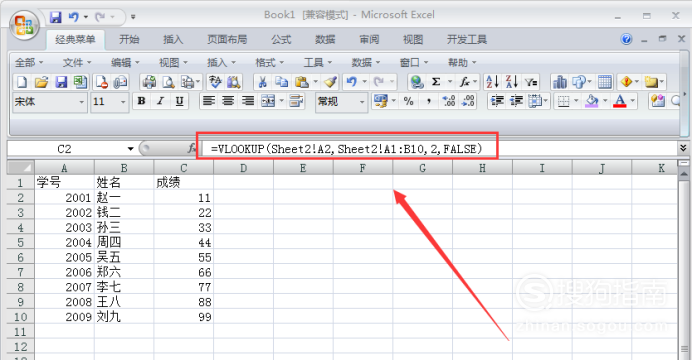Apply the Fill Color paint bucket
This screenshot has height=360, width=692.
592,101
